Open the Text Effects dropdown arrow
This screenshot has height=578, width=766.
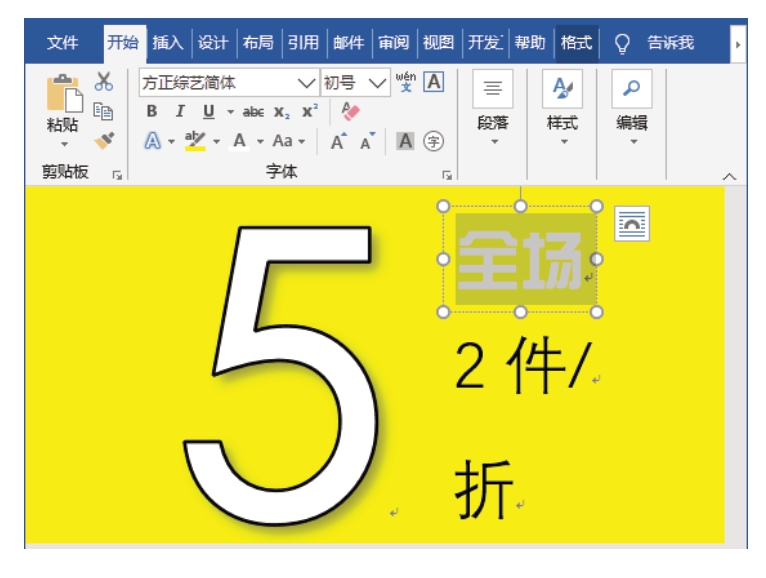point(171,142)
